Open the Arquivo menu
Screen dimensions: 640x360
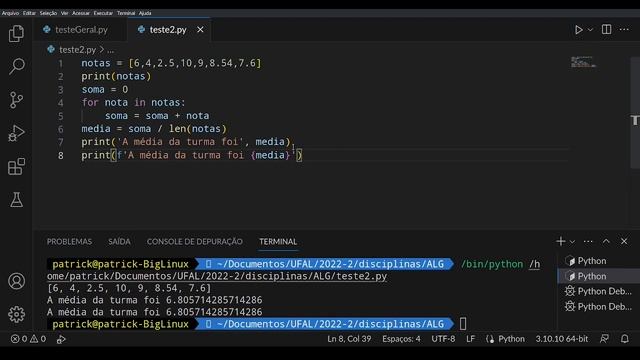pyautogui.click(x=10, y=13)
